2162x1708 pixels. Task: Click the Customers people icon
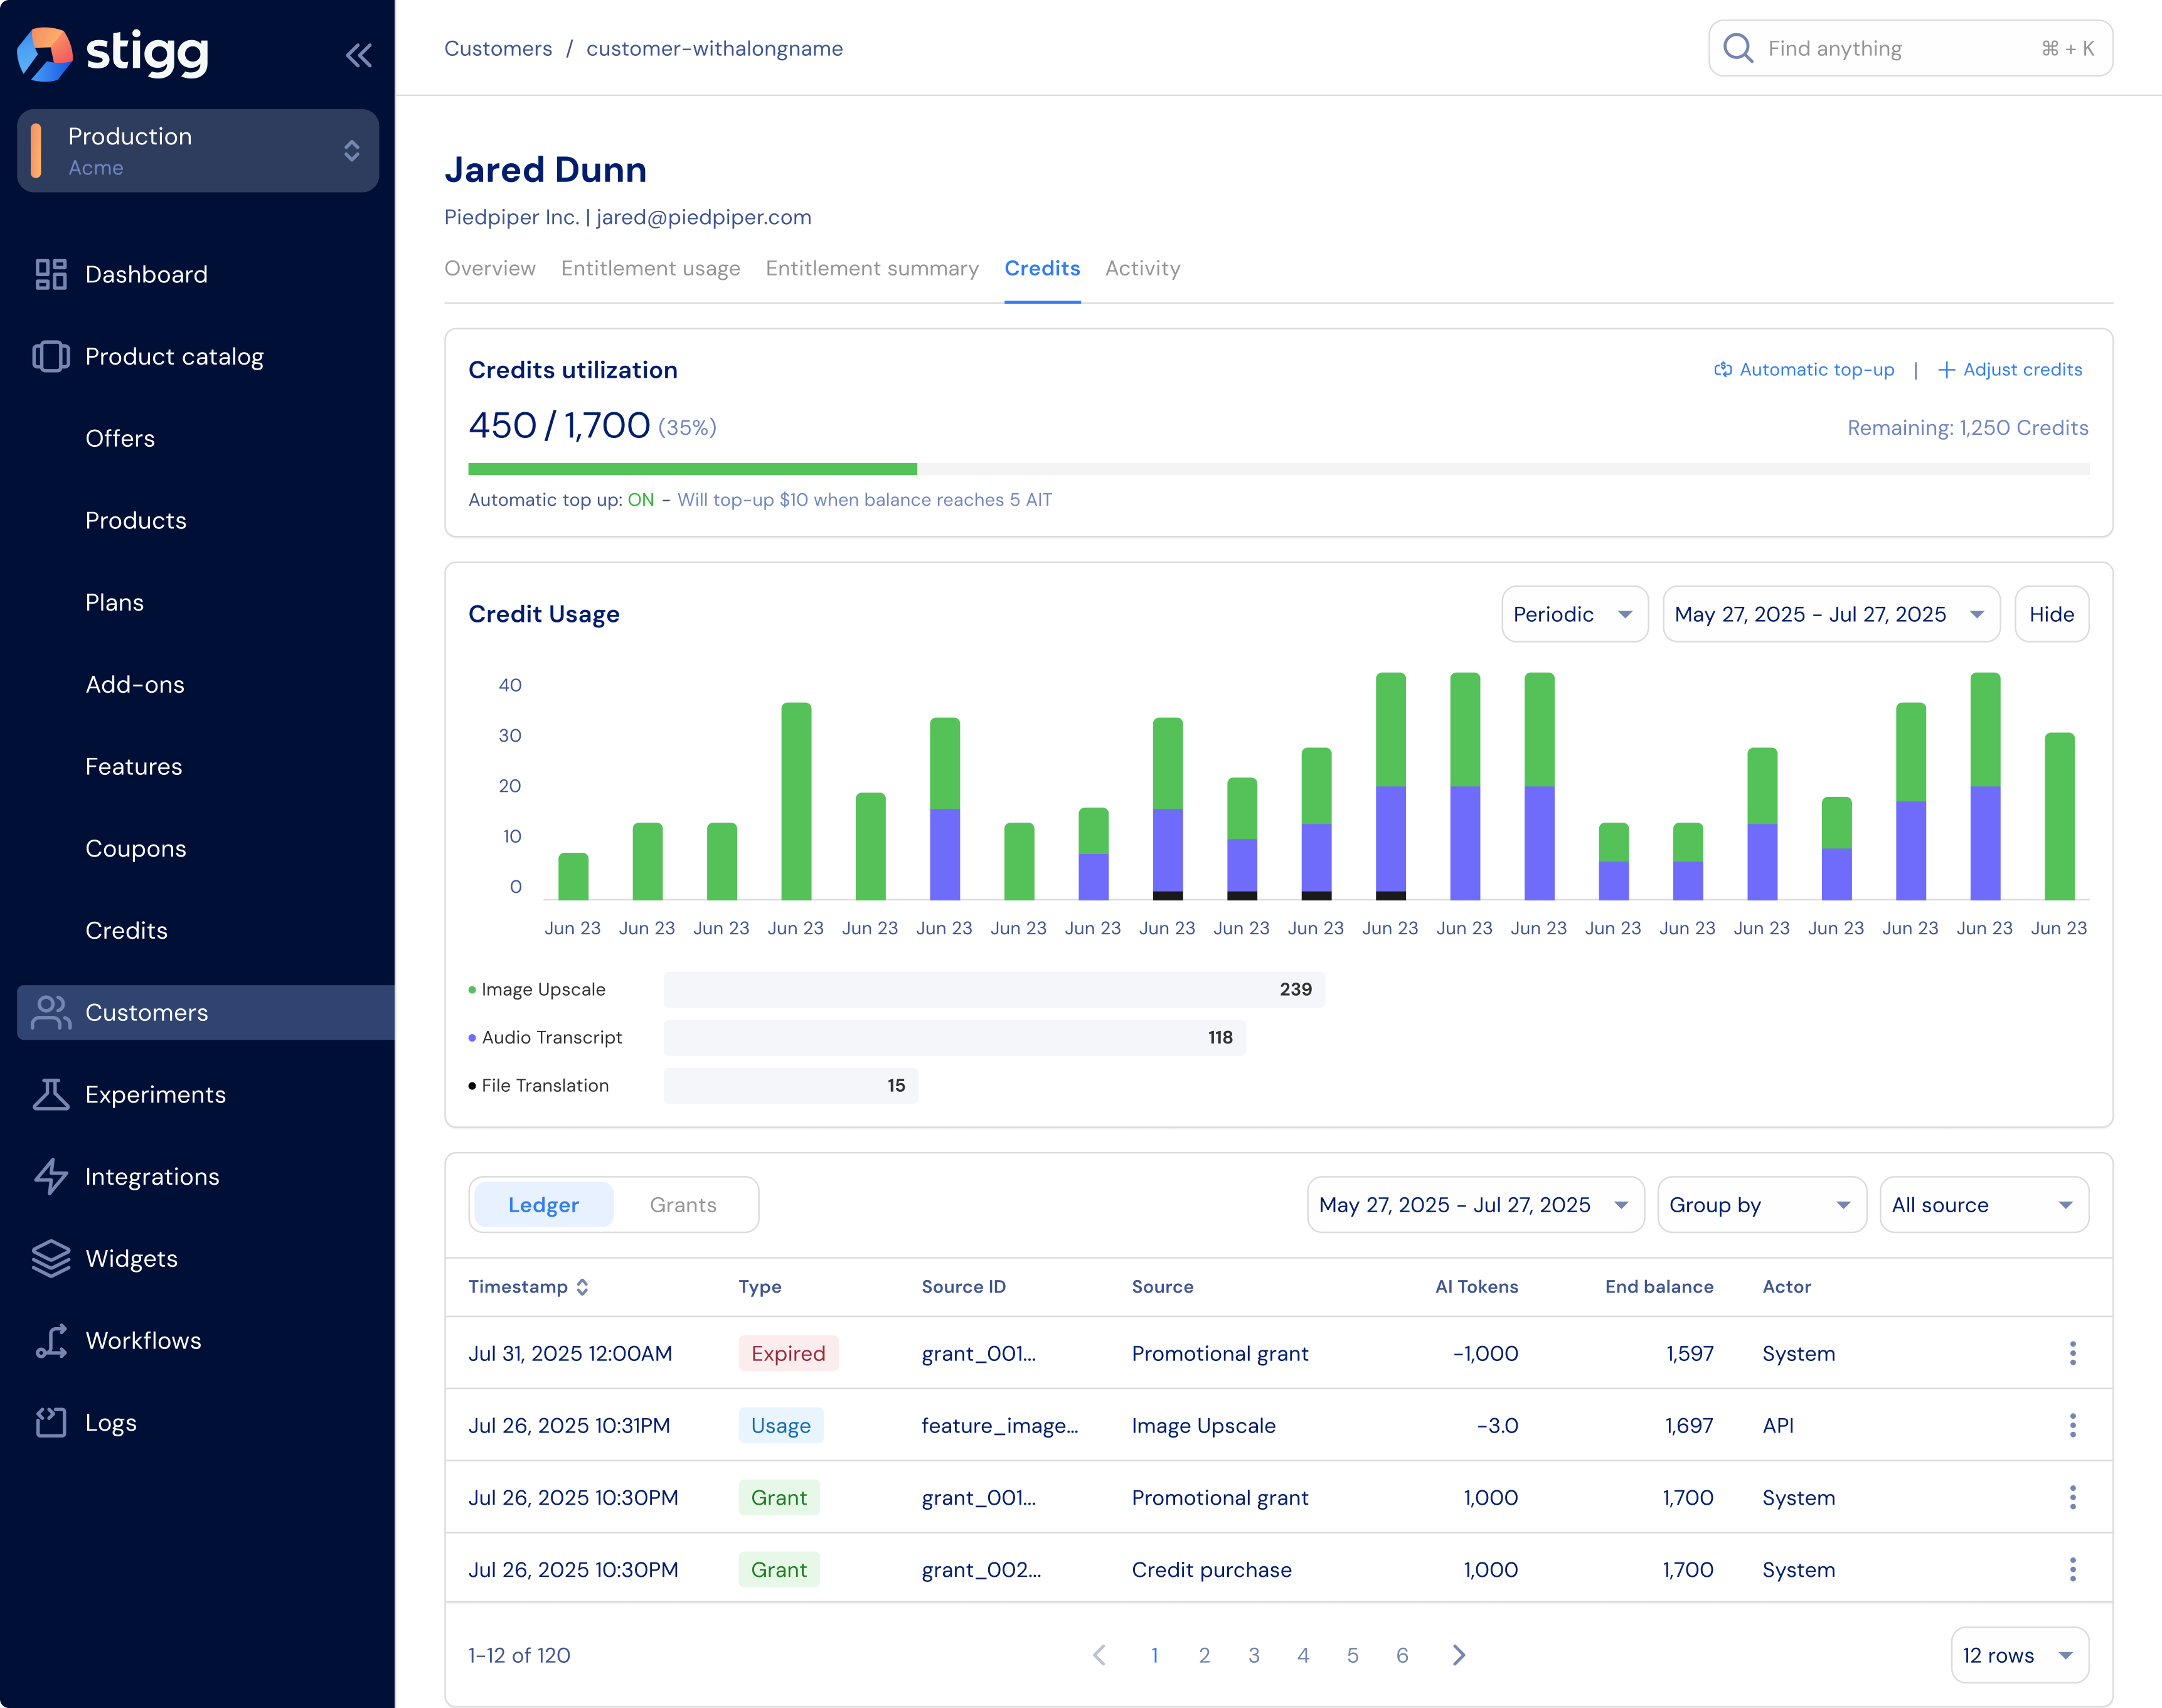[51, 1012]
